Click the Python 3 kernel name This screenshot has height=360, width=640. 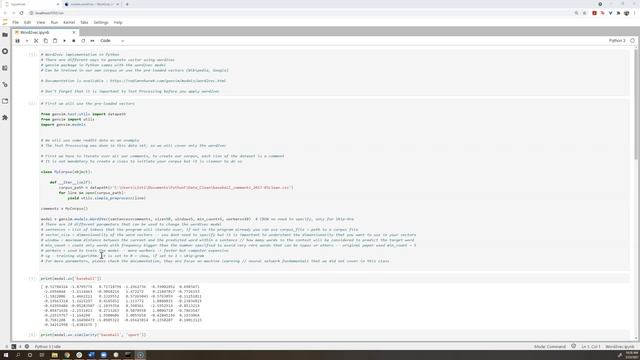(617, 41)
